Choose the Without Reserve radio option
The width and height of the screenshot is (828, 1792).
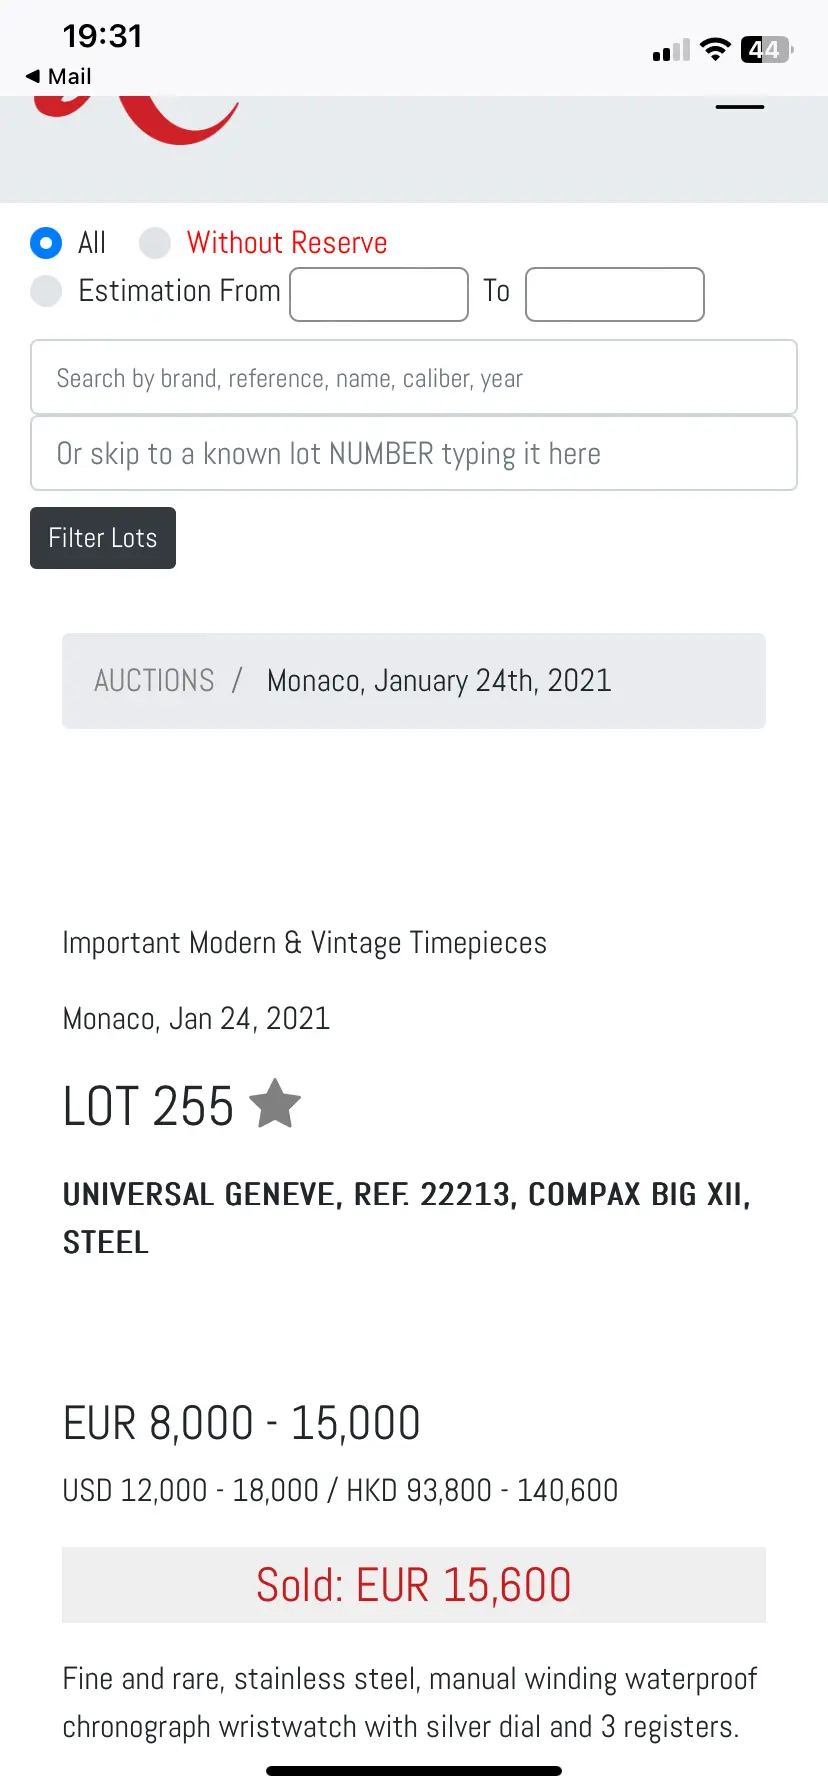tap(155, 242)
